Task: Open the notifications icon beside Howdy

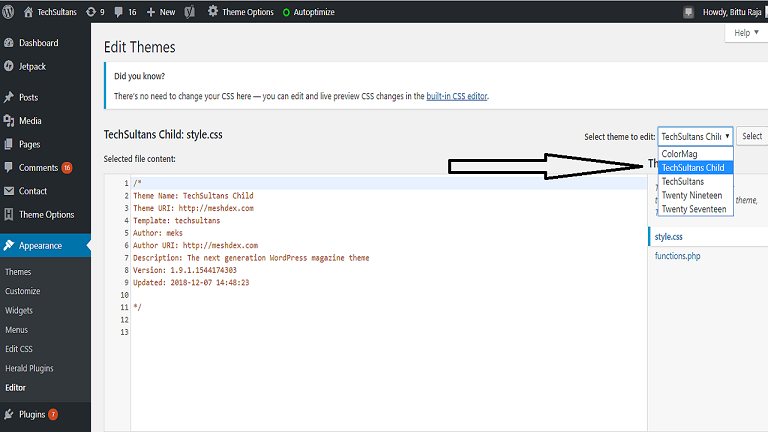Action: click(x=688, y=12)
